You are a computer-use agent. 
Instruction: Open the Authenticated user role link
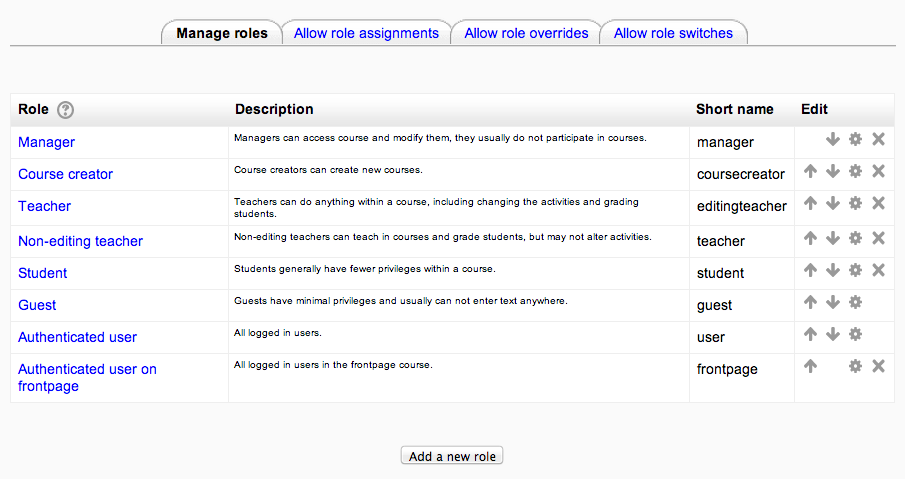pyautogui.click(x=77, y=337)
